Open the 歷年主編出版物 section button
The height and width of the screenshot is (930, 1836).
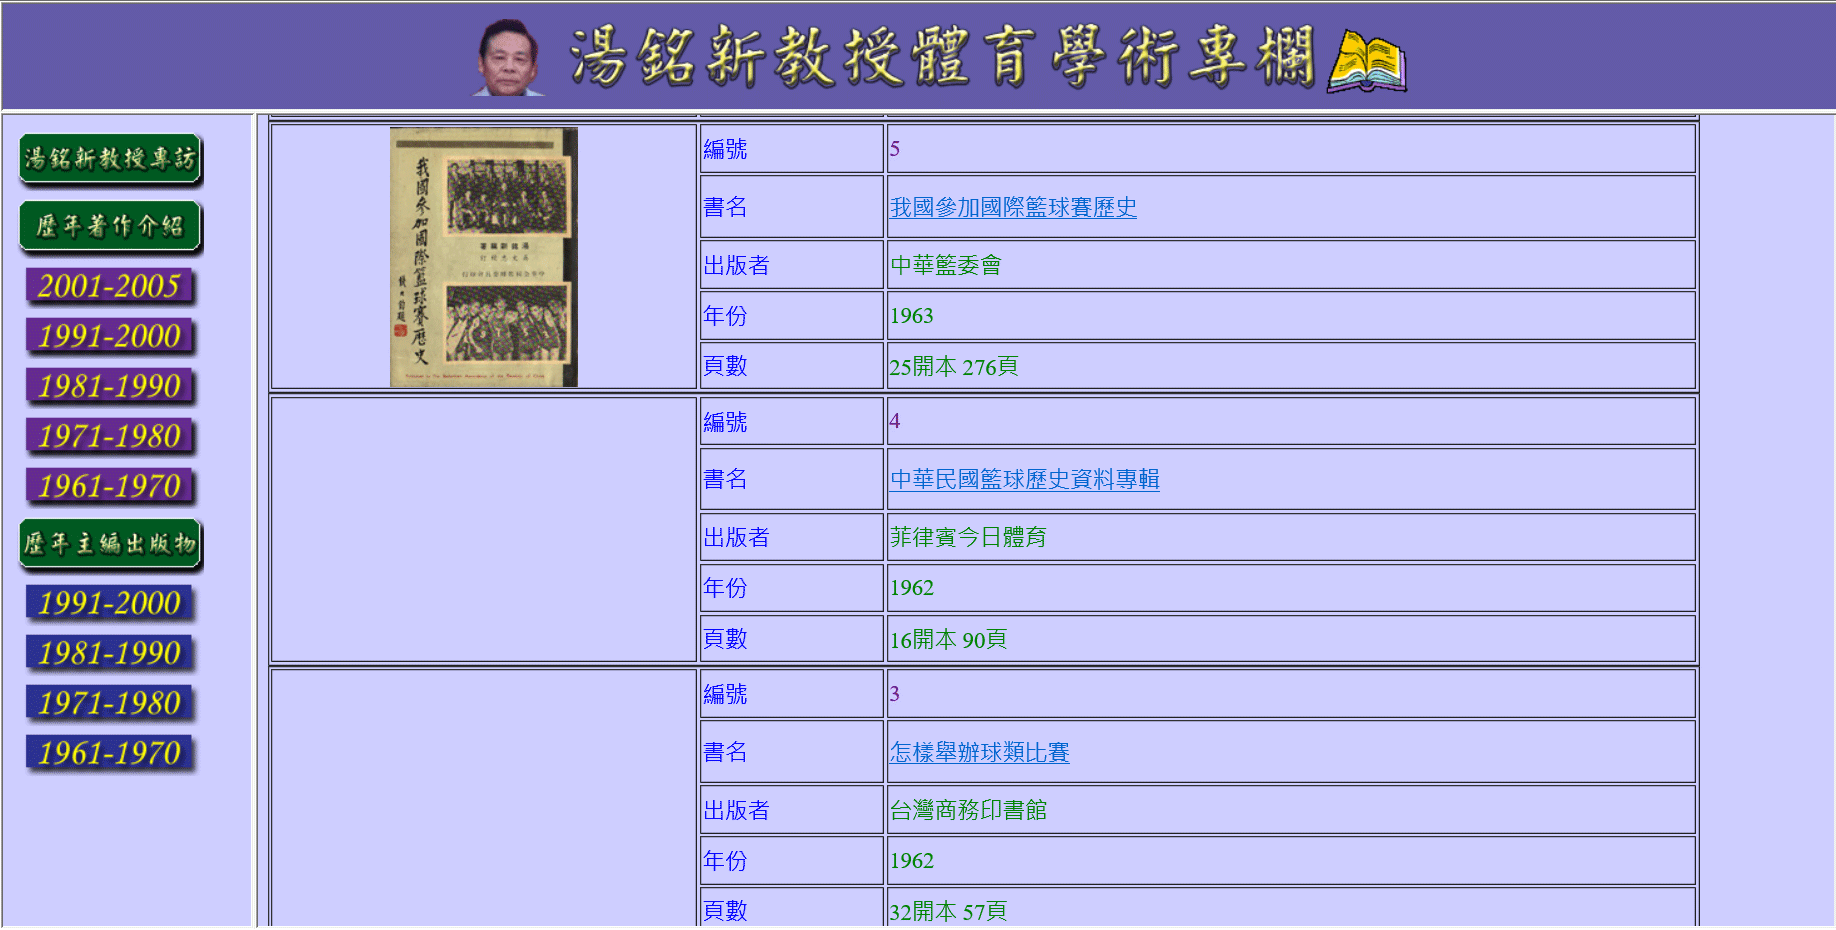pyautogui.click(x=110, y=545)
